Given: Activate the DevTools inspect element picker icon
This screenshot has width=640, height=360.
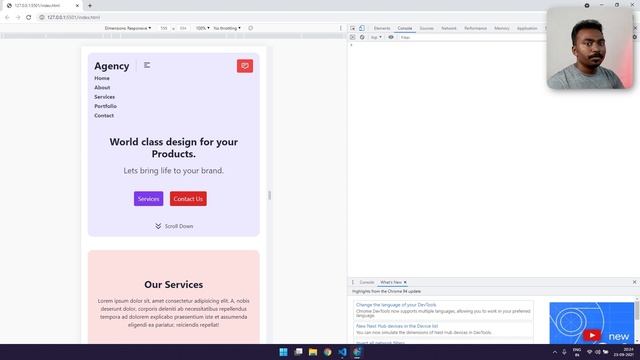Looking at the screenshot, I should click(x=353, y=28).
